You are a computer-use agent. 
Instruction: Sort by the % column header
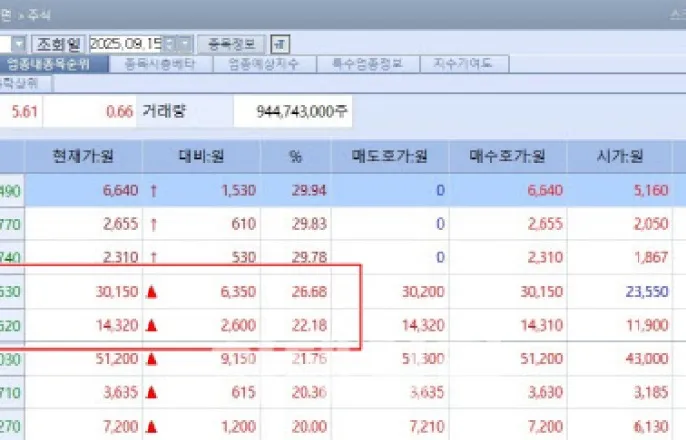pyautogui.click(x=296, y=156)
